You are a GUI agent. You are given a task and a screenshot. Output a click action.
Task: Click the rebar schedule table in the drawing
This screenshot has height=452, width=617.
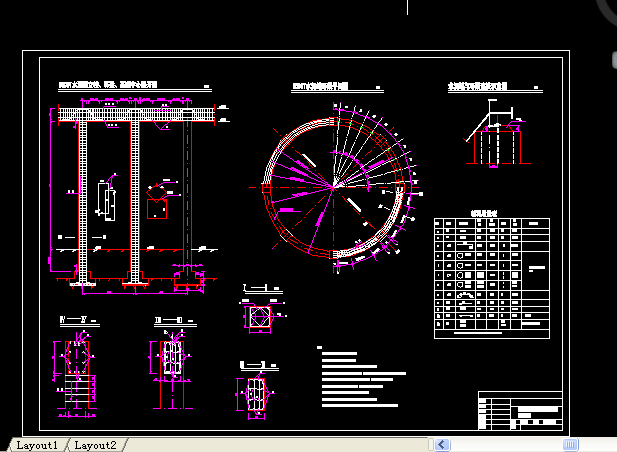click(x=492, y=278)
